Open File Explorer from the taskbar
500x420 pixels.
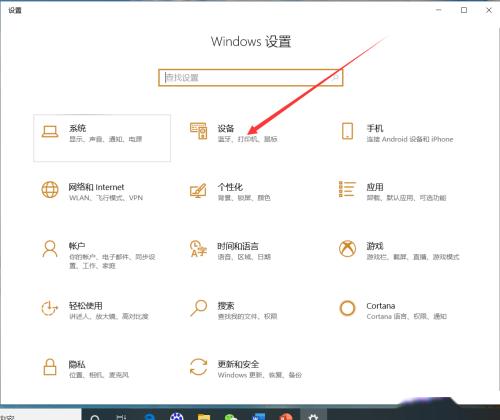click(x=204, y=417)
